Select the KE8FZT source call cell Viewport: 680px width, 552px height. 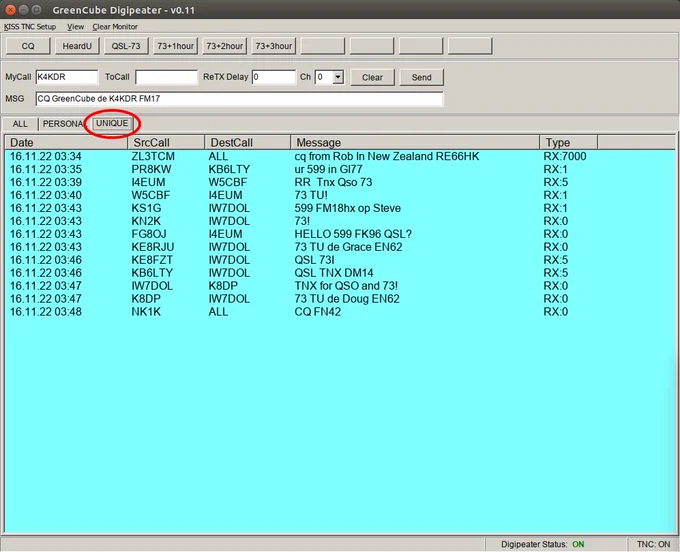click(x=152, y=260)
